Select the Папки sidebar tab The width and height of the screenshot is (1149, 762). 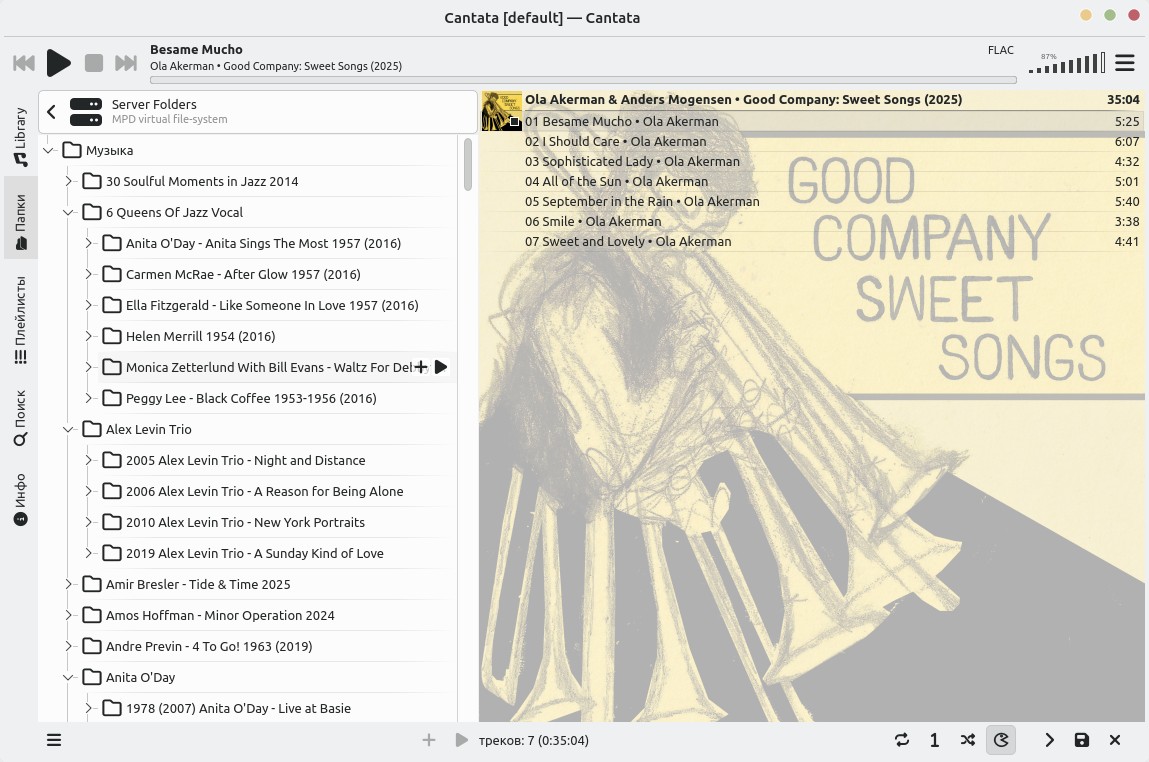coord(21,218)
